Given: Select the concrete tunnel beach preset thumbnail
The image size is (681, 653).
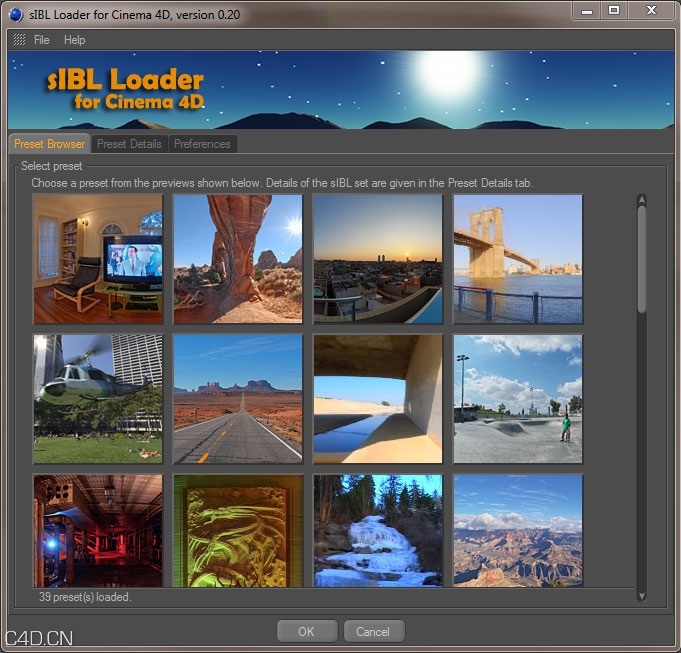Looking at the screenshot, I should pos(378,399).
